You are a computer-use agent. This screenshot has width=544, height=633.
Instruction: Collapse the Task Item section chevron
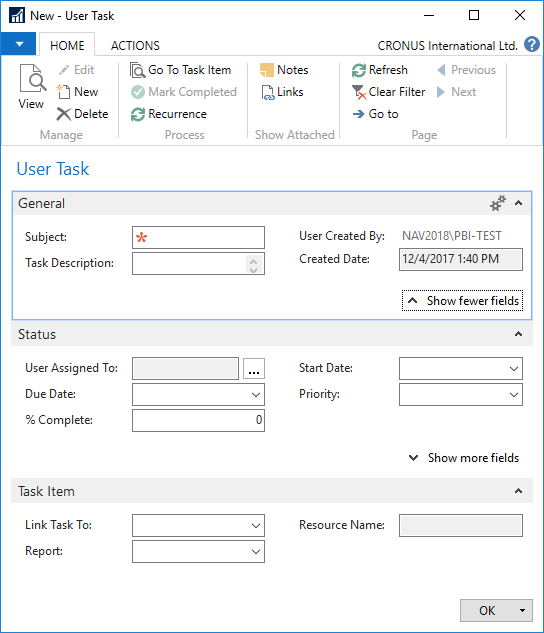click(x=519, y=491)
